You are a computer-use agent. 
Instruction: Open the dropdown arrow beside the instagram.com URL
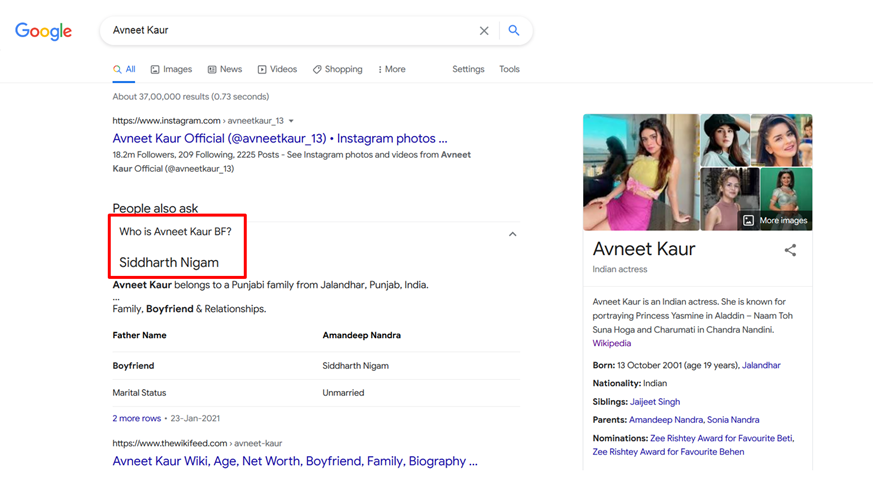291,121
